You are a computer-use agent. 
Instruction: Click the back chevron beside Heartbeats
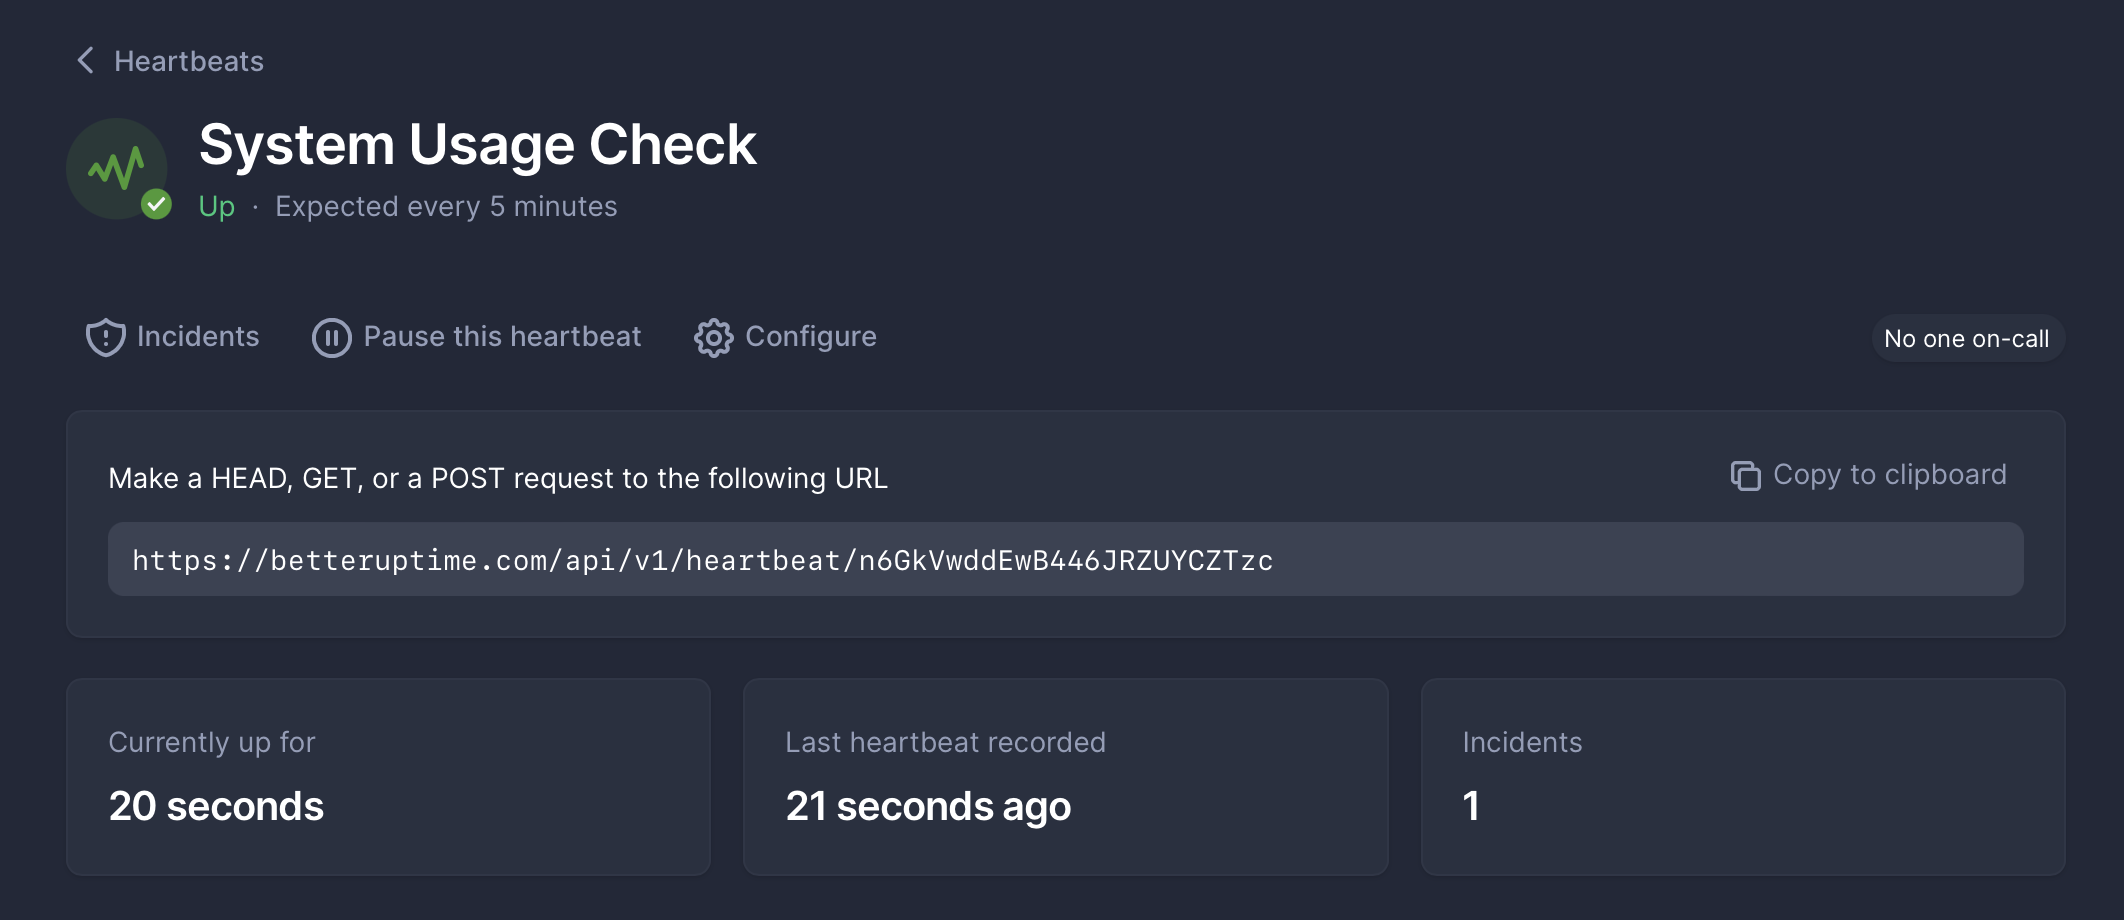click(x=86, y=61)
